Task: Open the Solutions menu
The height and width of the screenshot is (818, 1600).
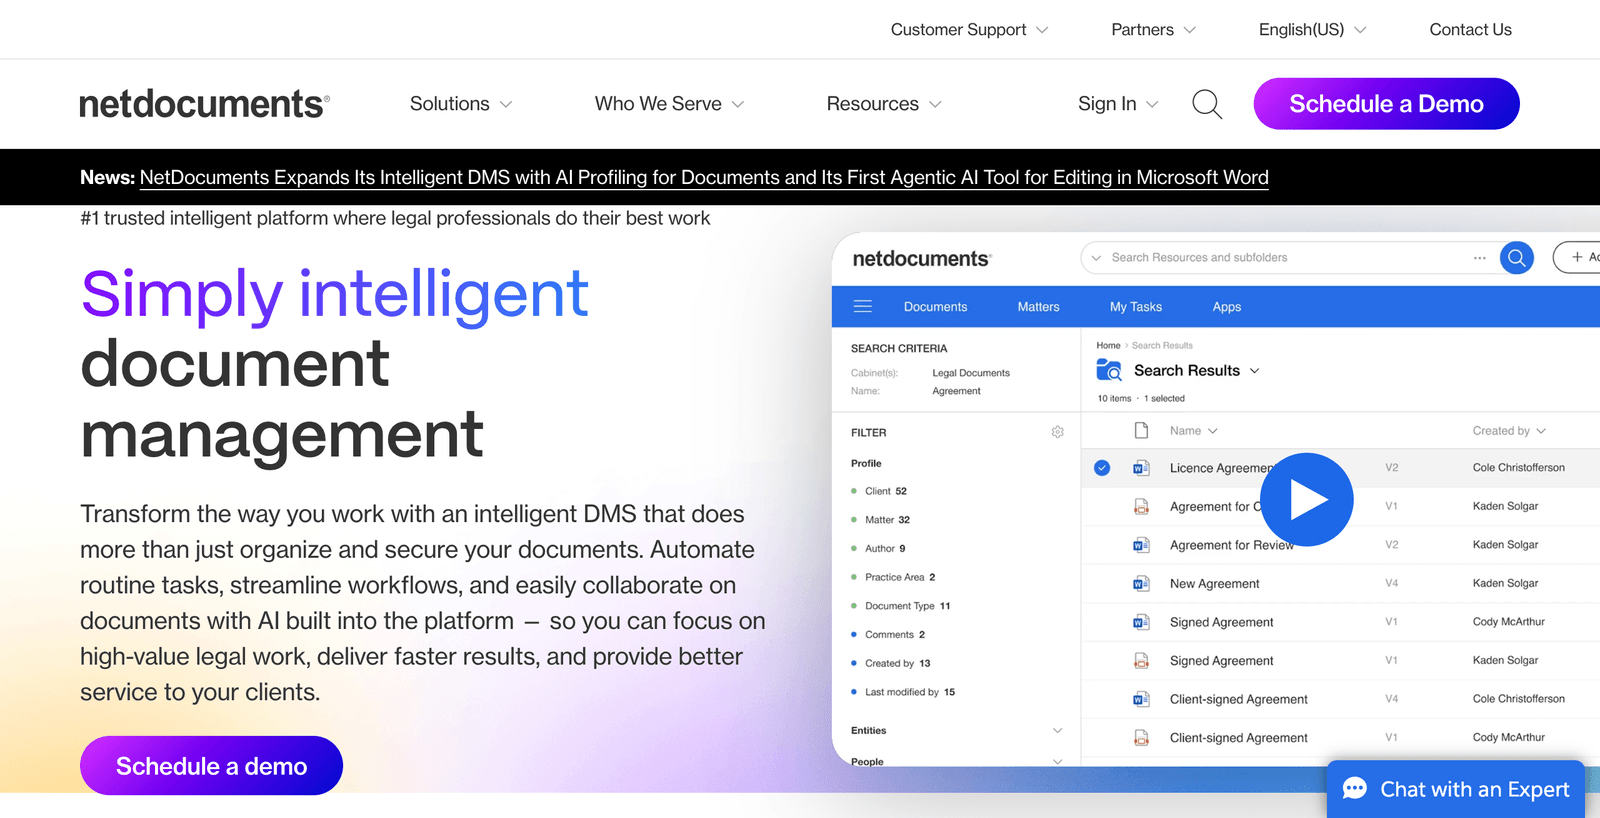Action: point(461,104)
